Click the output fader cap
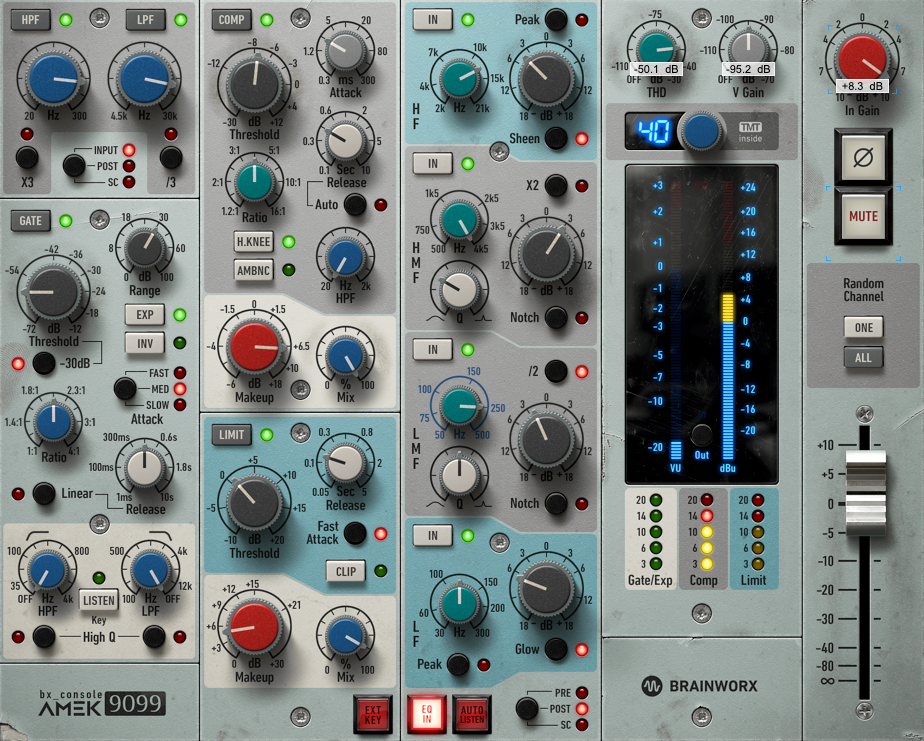Image resolution: width=924 pixels, height=741 pixels. point(866,493)
